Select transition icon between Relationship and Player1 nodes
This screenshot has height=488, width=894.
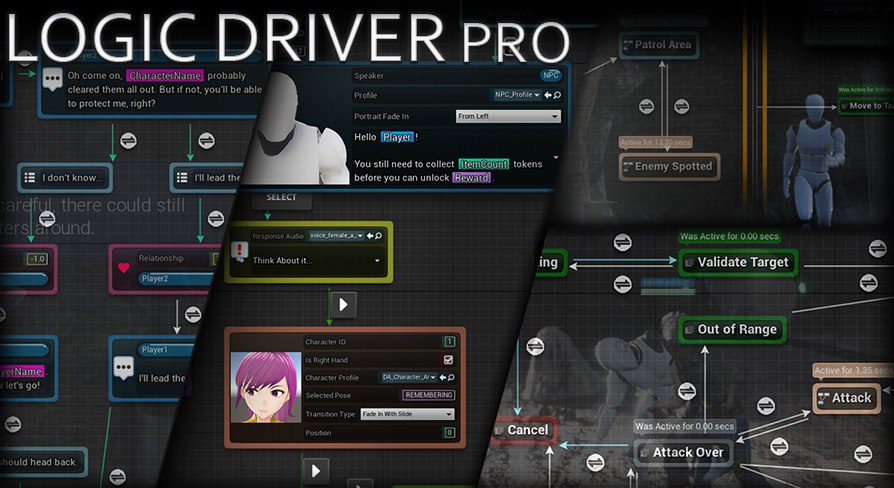tap(193, 315)
